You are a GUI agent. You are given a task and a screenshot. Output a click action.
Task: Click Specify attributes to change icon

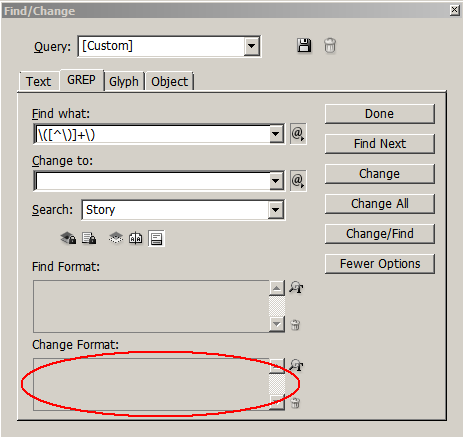tap(296, 365)
